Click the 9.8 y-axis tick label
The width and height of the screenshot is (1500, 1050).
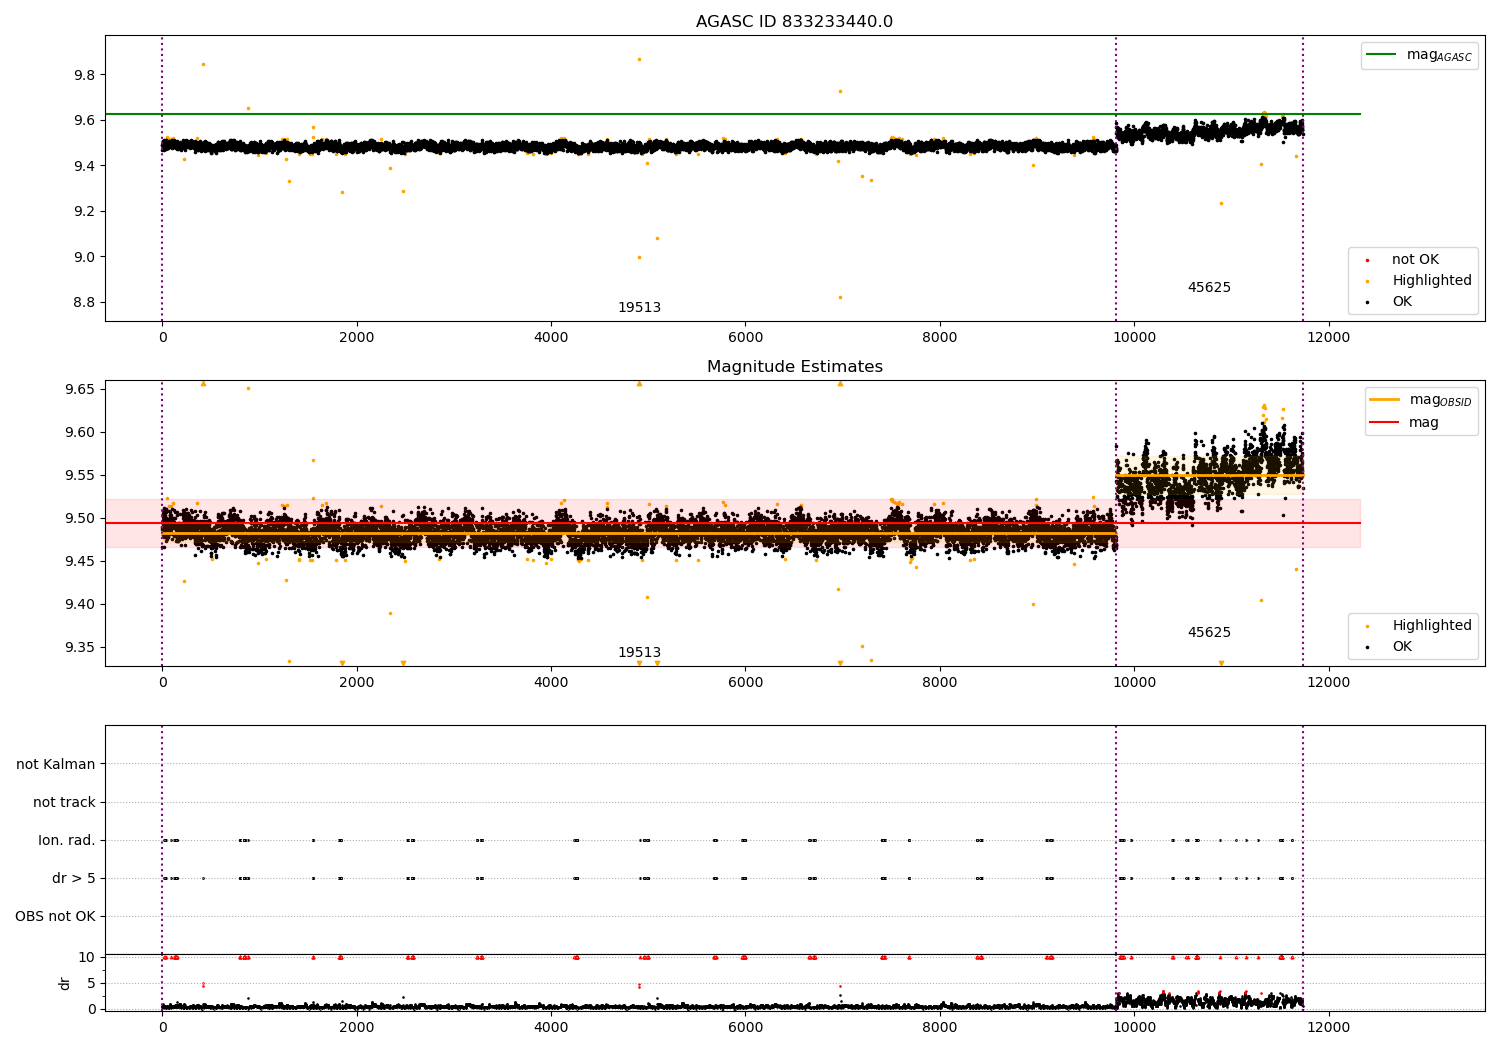[84, 75]
